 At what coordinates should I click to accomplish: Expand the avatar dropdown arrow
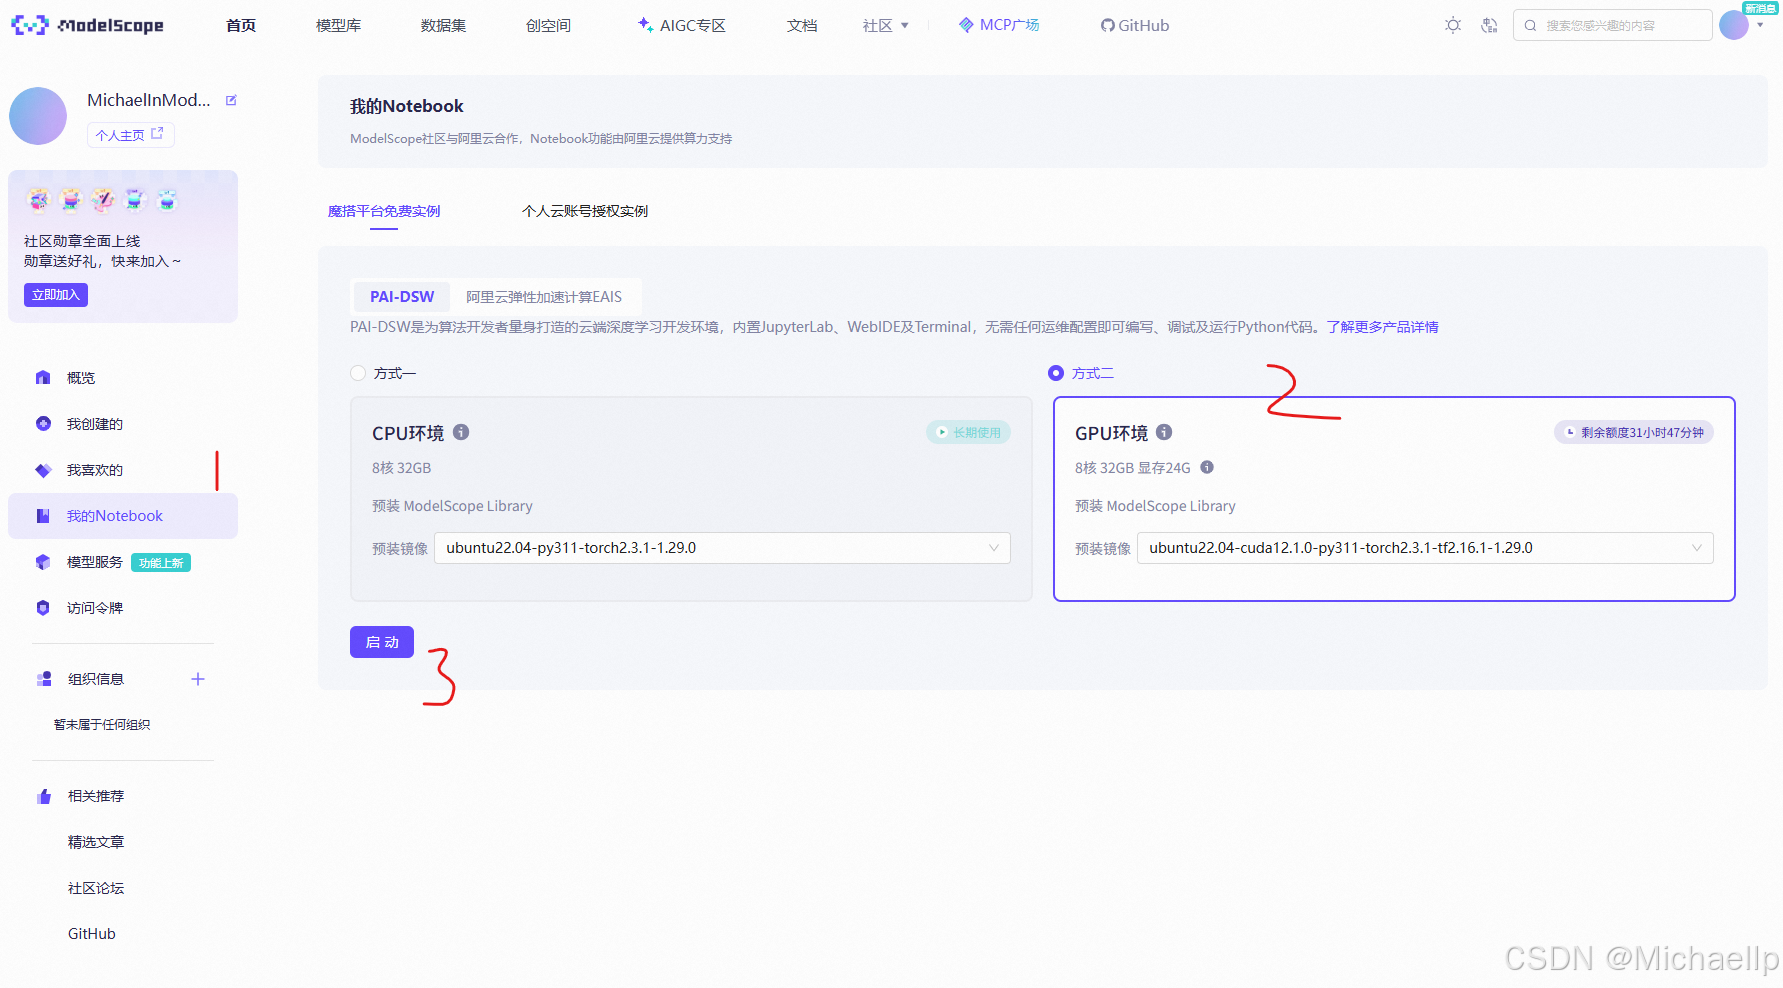tap(1760, 25)
